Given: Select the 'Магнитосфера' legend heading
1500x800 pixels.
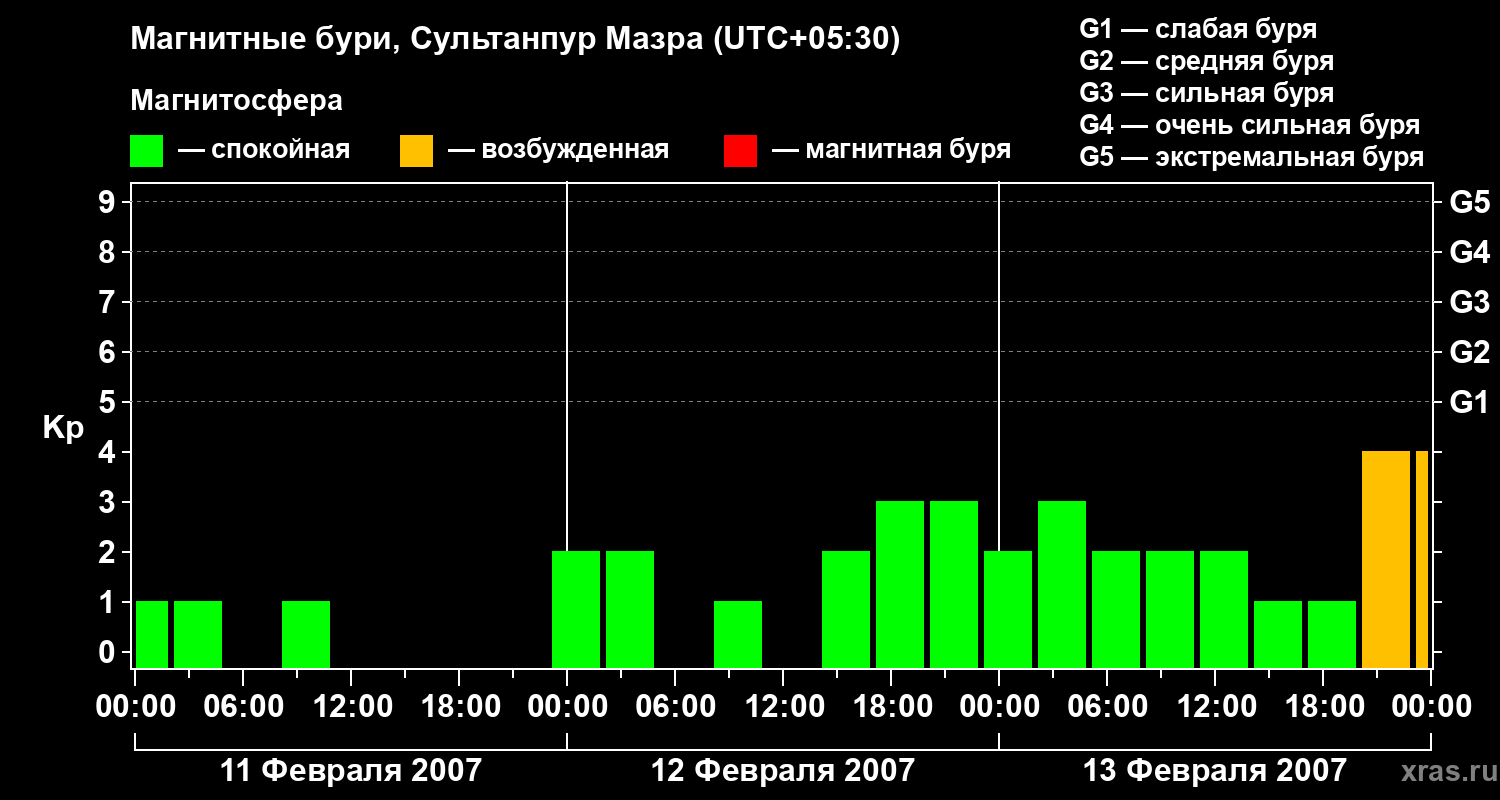Looking at the screenshot, I should (x=236, y=101).
